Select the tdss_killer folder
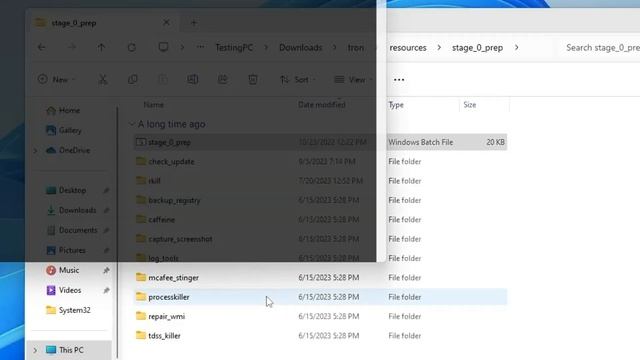The height and width of the screenshot is (360, 640). [x=320, y=336]
